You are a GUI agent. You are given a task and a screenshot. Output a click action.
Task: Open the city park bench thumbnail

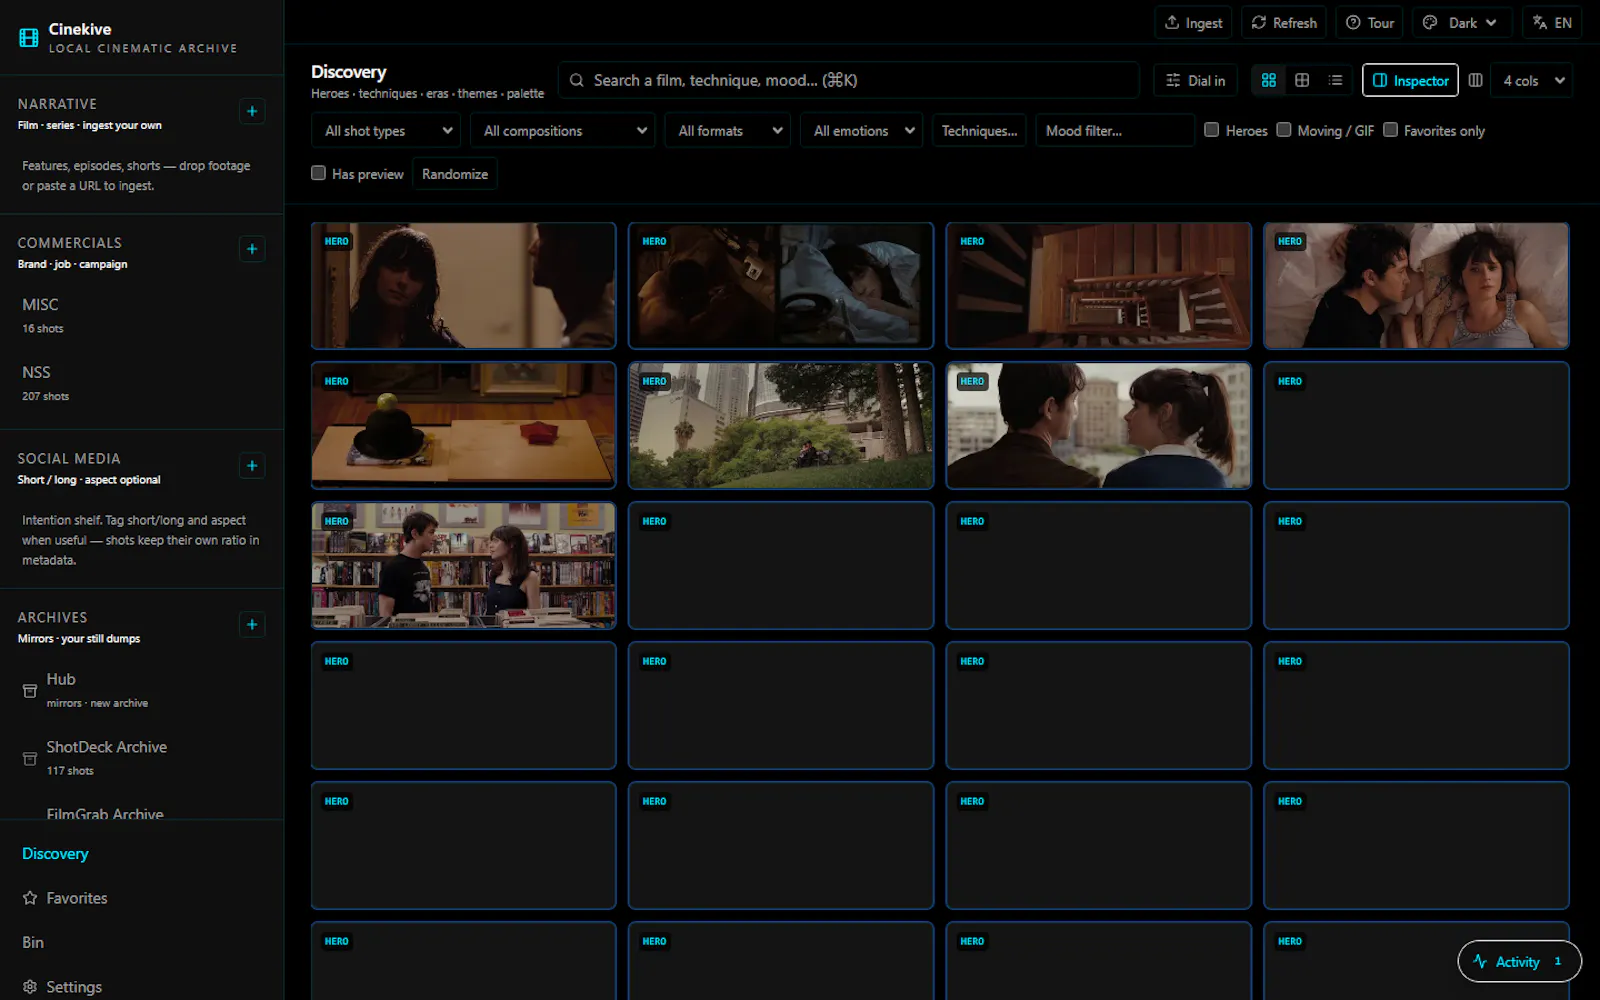click(x=781, y=426)
